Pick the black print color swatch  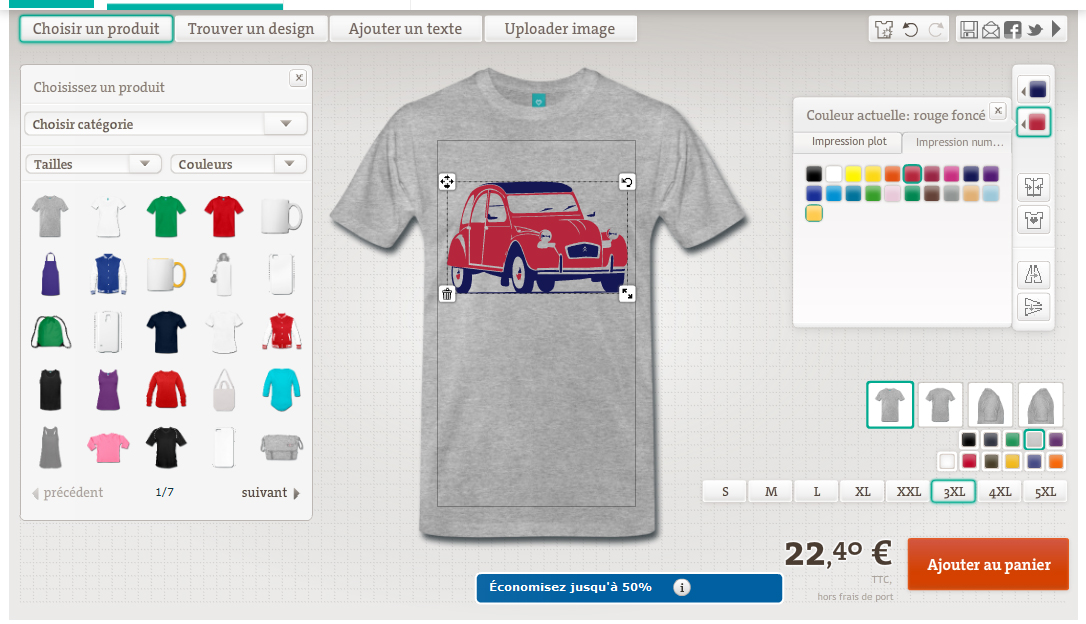click(x=814, y=174)
